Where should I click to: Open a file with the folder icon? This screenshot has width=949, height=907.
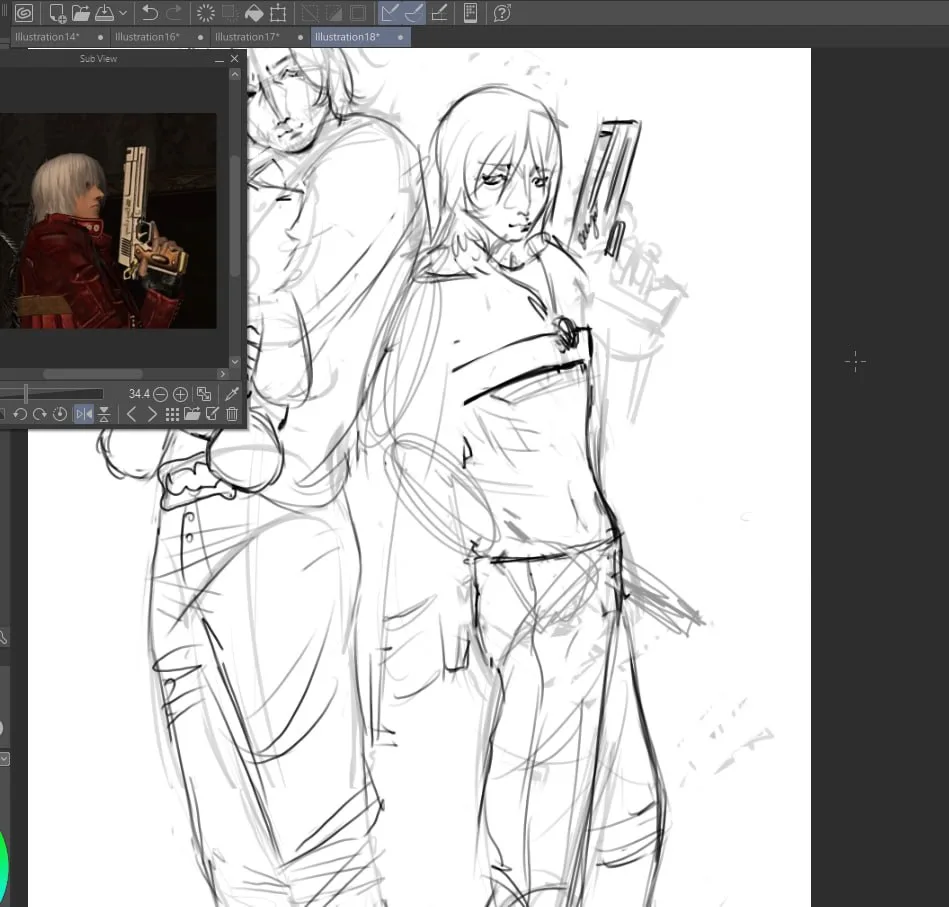click(80, 13)
